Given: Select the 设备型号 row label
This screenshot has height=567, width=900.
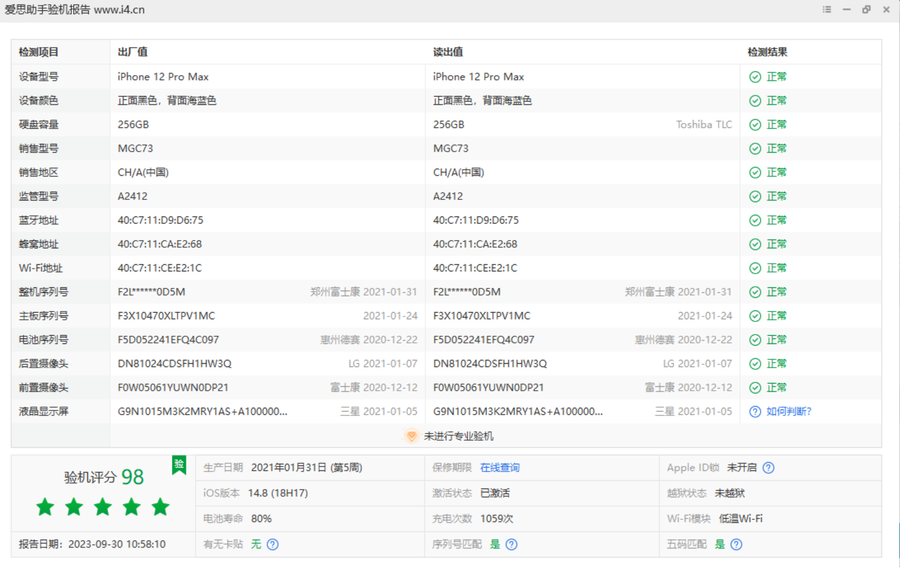Looking at the screenshot, I should 38,77.
